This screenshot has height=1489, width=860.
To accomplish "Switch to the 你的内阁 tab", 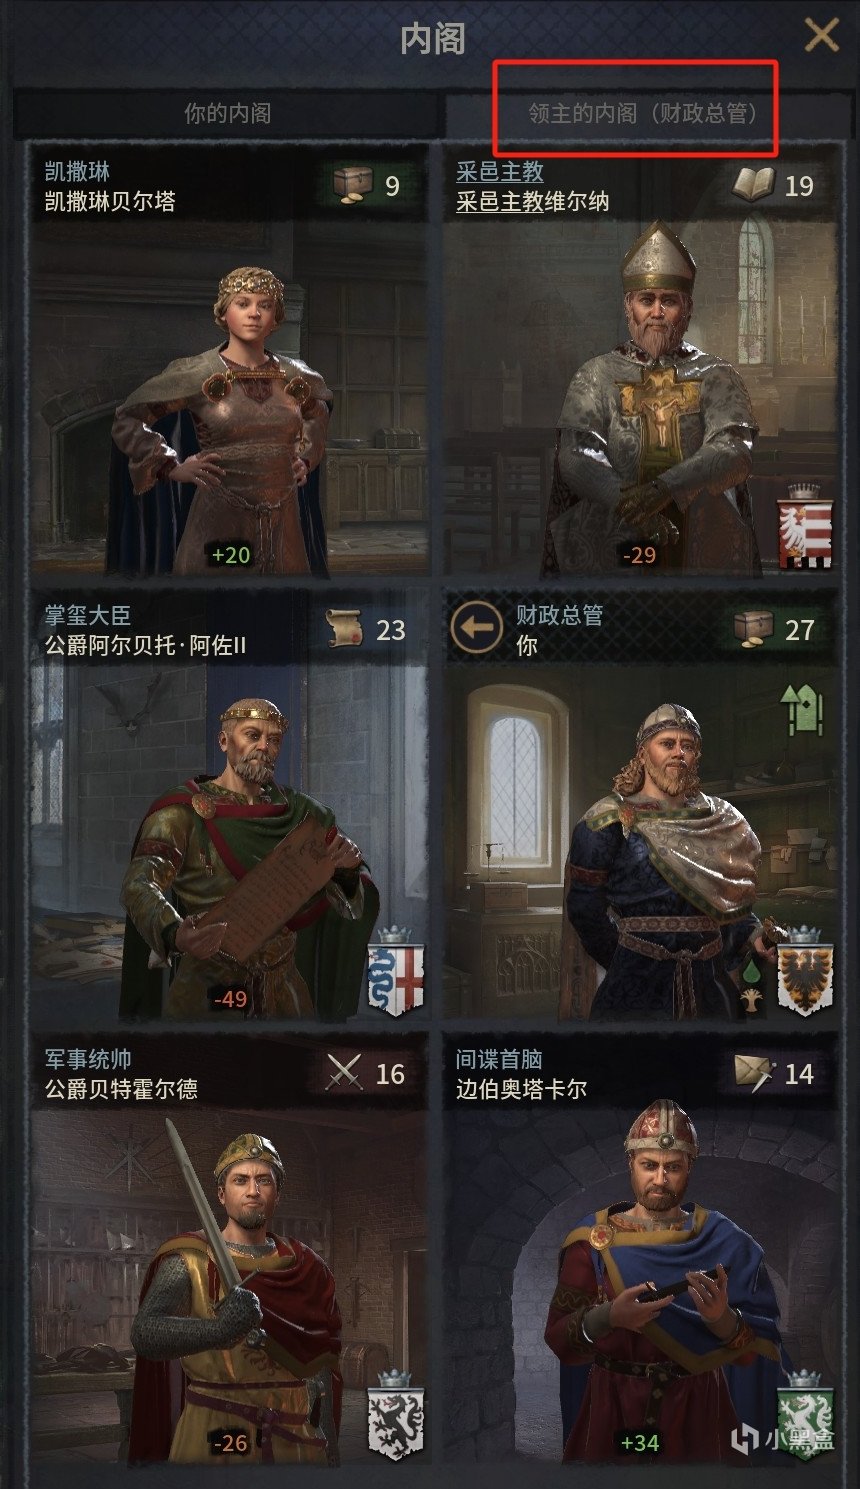I will 228,114.
